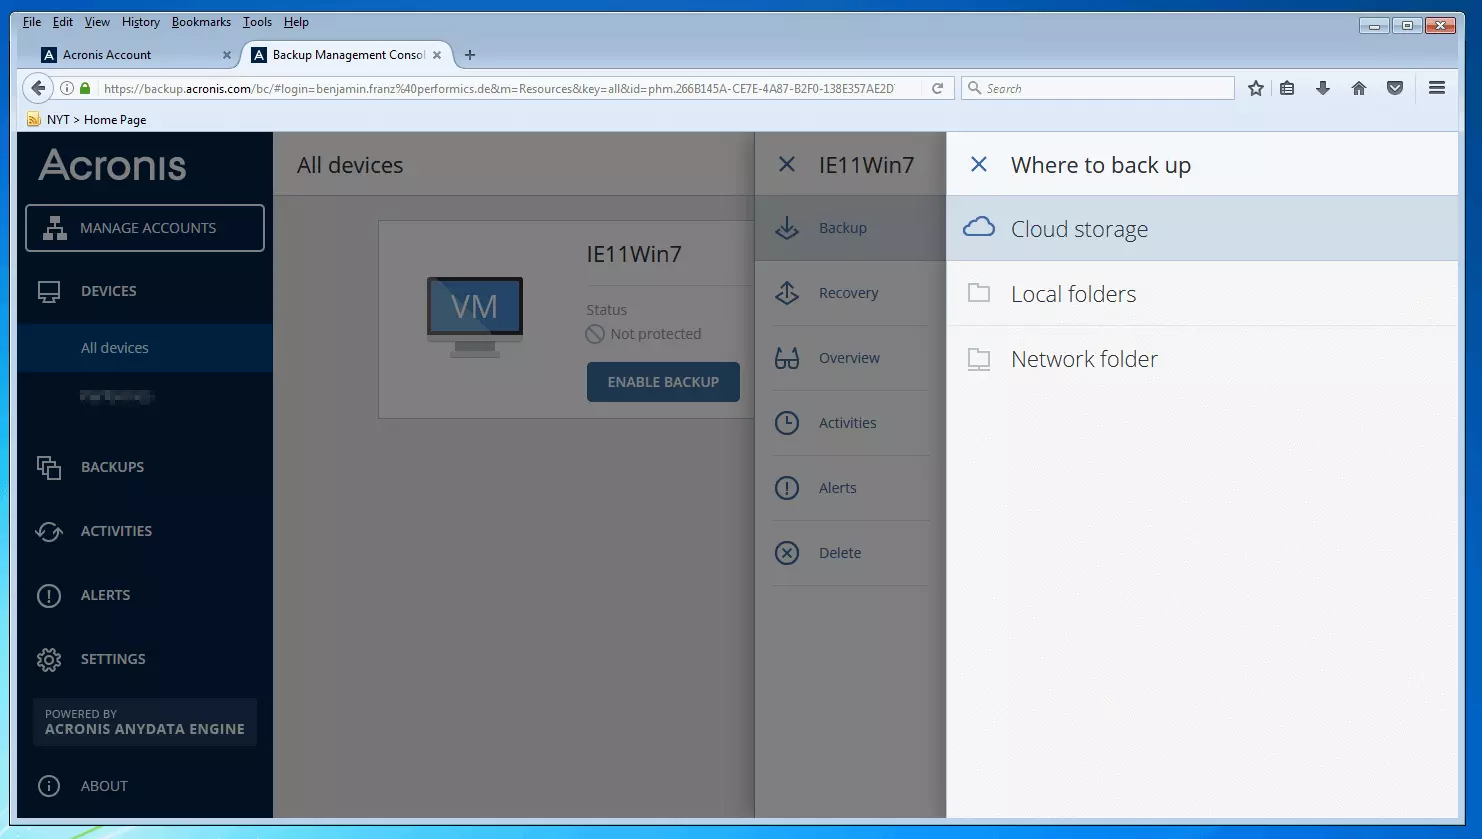Reload the current page

(938, 88)
